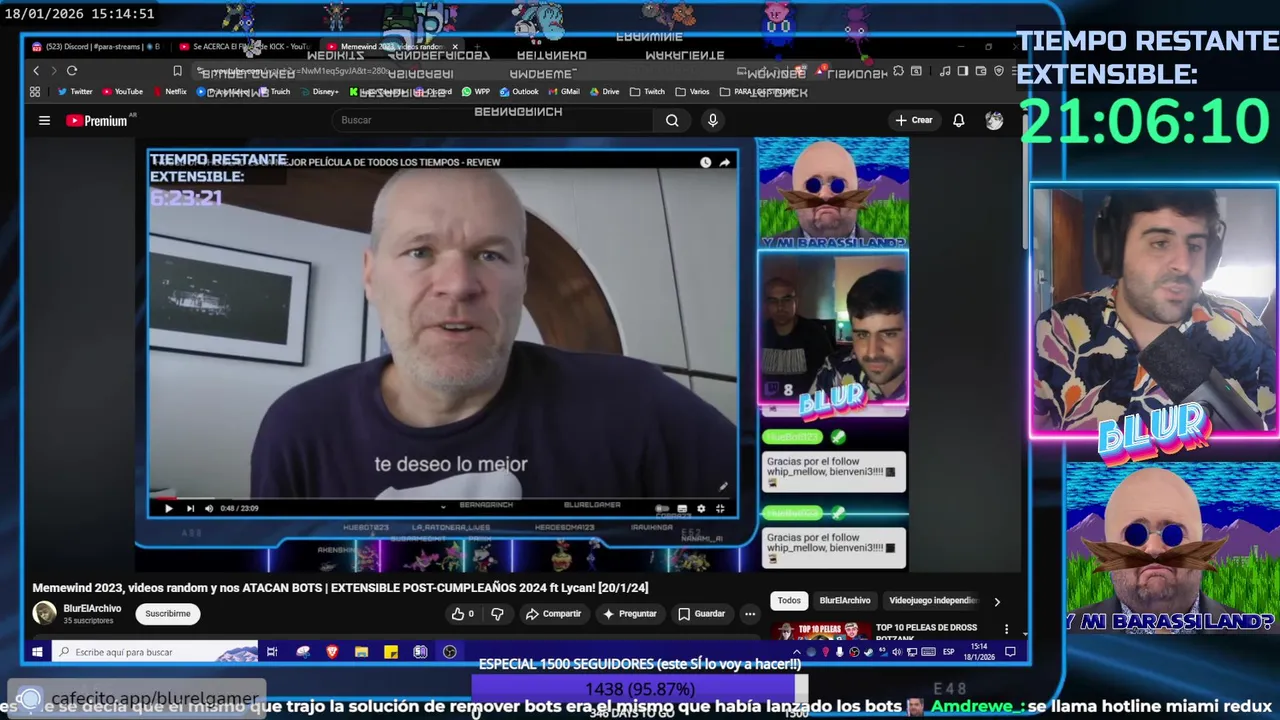Expand the Varios bookmarks folder
The width and height of the screenshot is (1280, 720).
pyautogui.click(x=692, y=92)
